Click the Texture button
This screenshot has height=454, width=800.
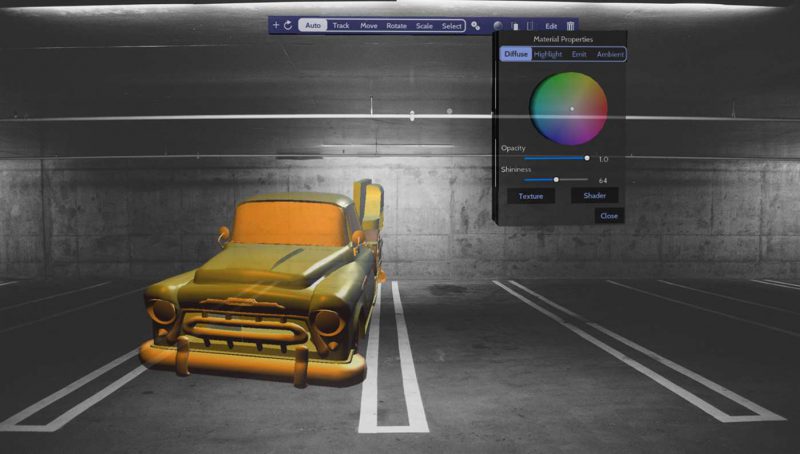pos(531,196)
